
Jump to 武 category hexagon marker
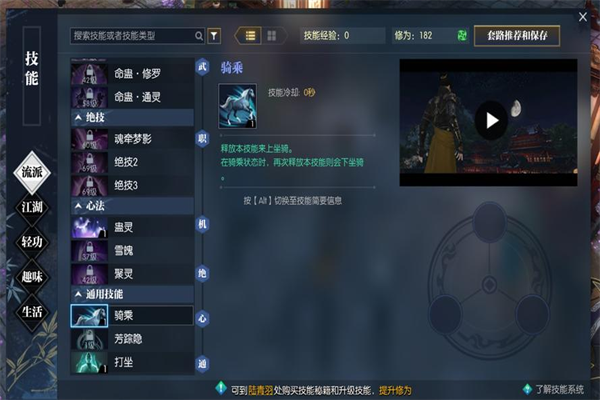[x=202, y=67]
